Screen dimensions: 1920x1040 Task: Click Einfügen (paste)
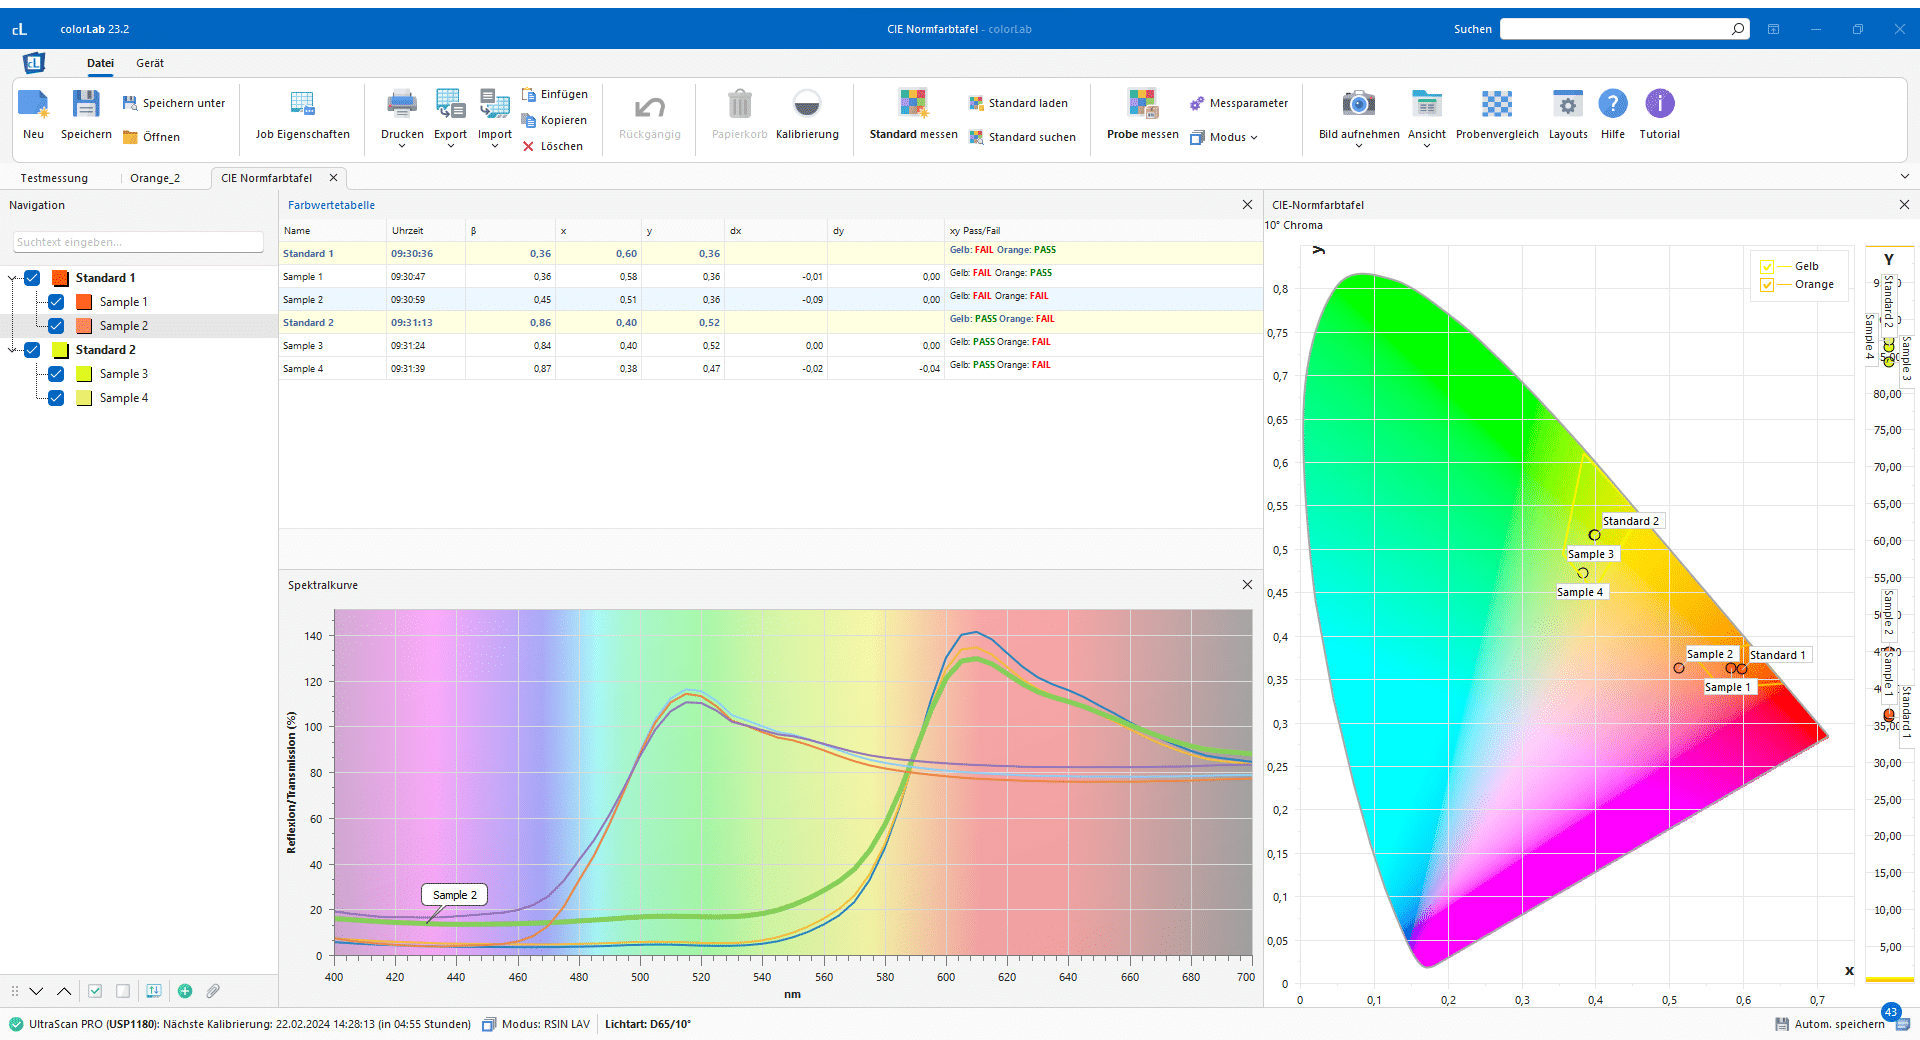tap(555, 94)
